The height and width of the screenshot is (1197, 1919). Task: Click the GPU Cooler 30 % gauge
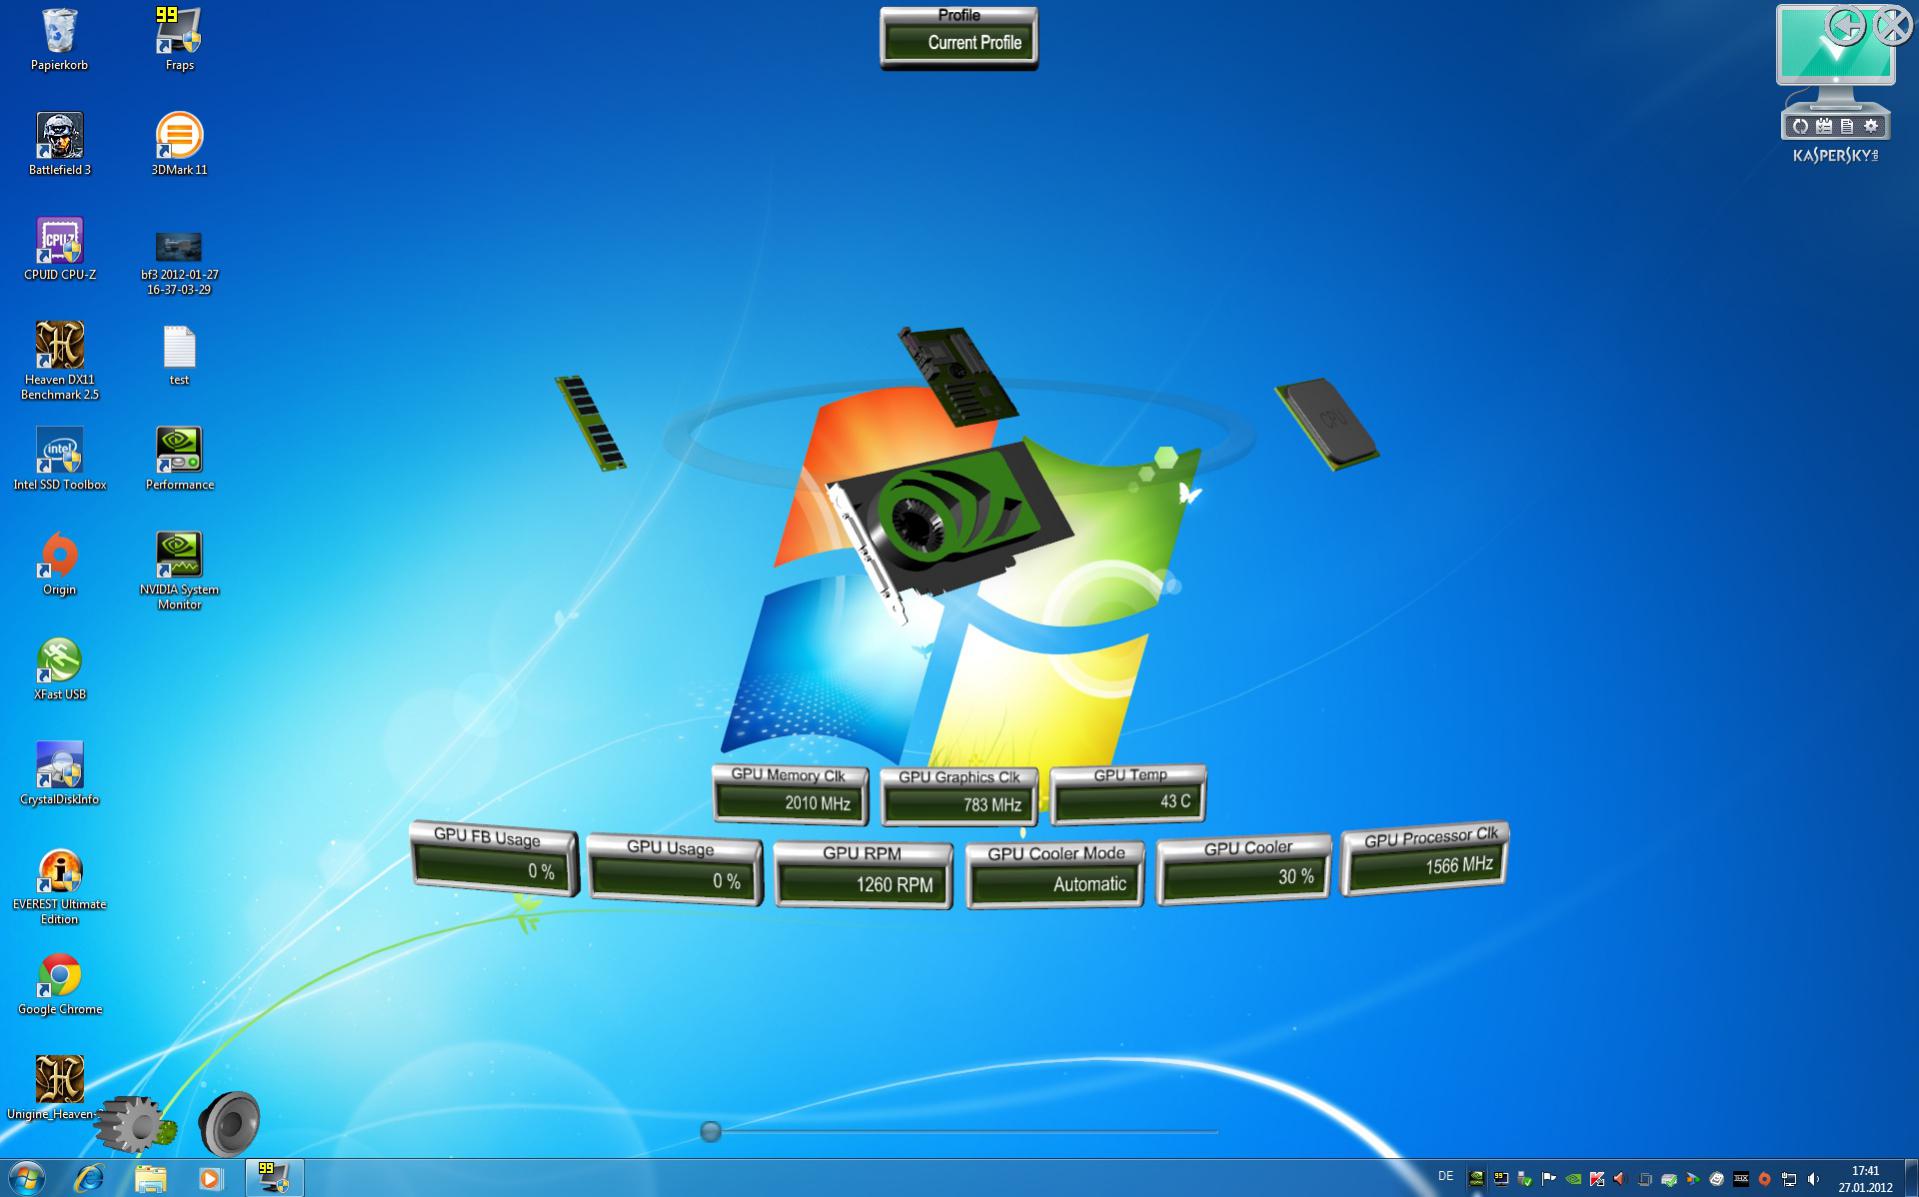[x=1244, y=870]
